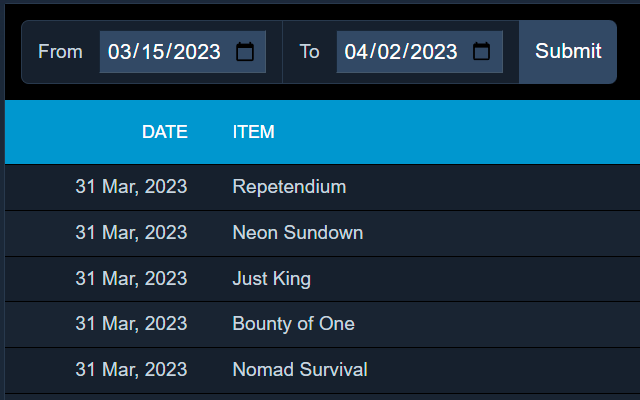Click the From label
This screenshot has width=640, height=400.
[x=60, y=52]
